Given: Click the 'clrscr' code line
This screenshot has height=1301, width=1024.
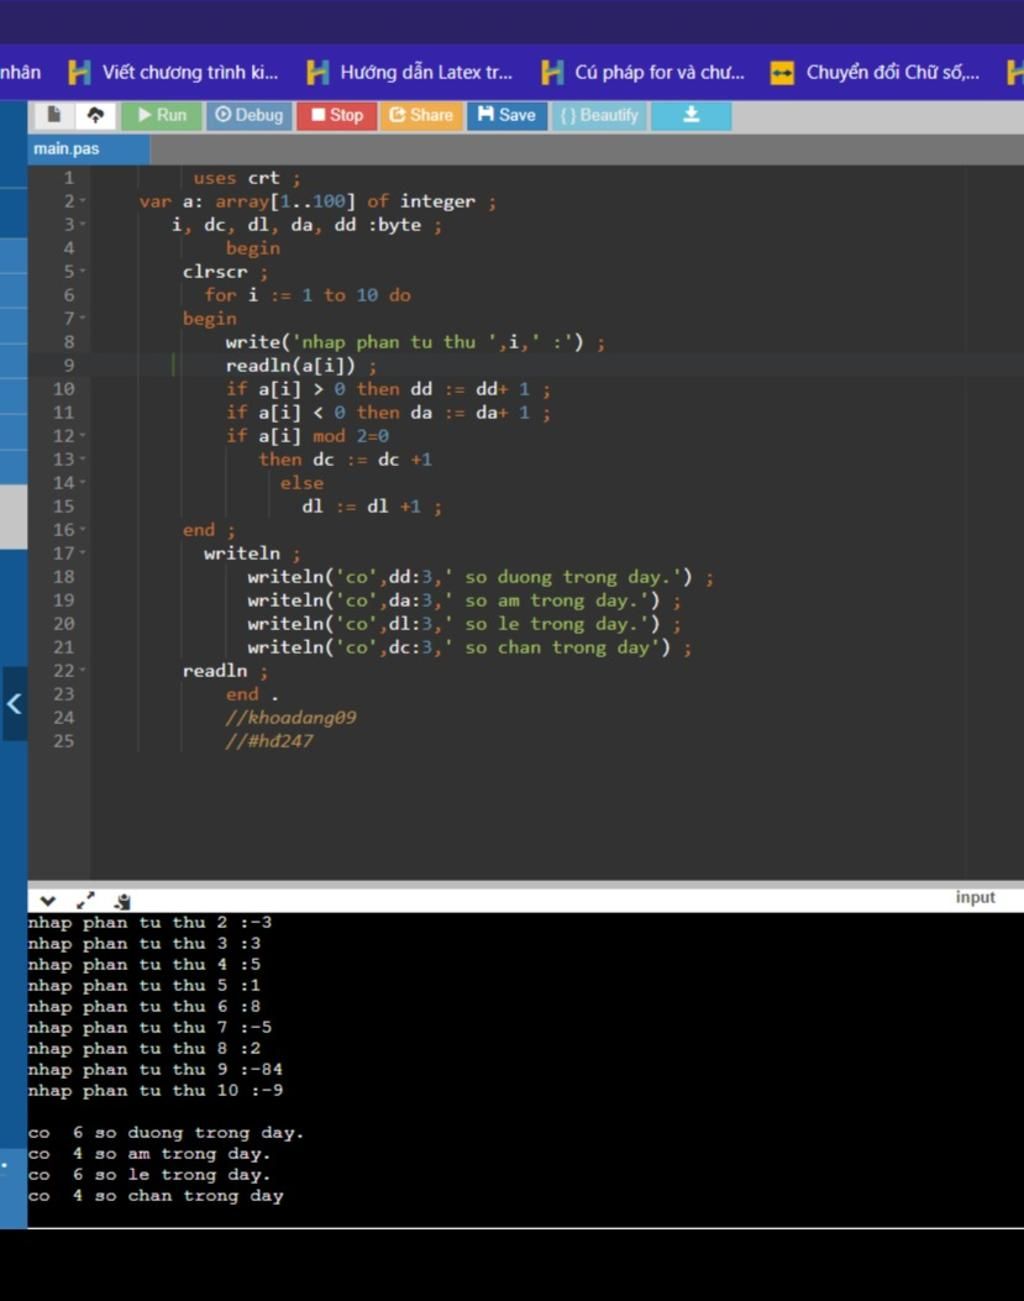Looking at the screenshot, I should tap(225, 272).
